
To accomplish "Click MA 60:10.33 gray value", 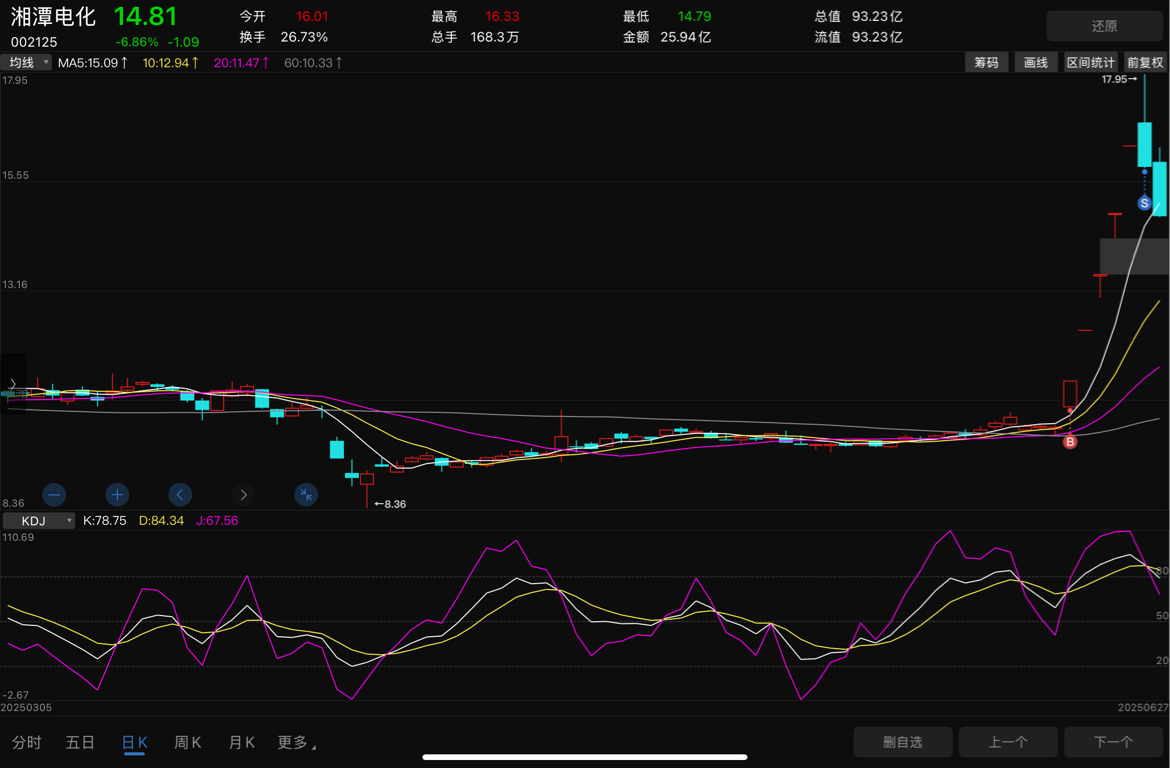I will (313, 63).
